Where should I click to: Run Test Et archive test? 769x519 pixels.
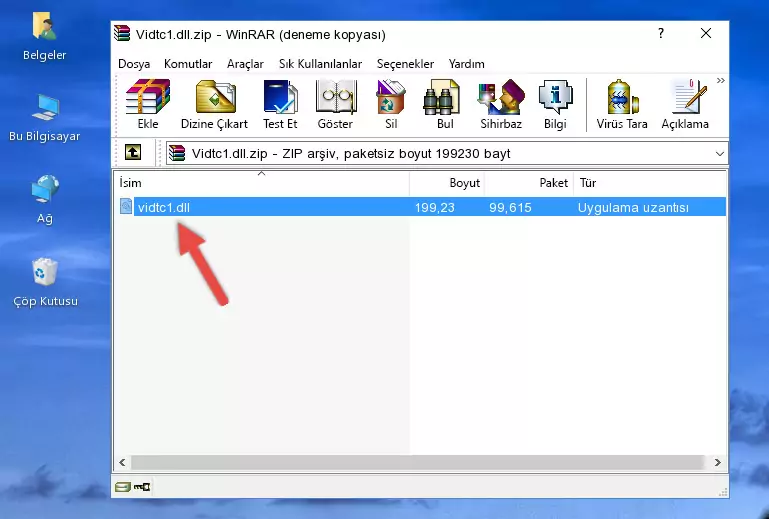coord(280,104)
